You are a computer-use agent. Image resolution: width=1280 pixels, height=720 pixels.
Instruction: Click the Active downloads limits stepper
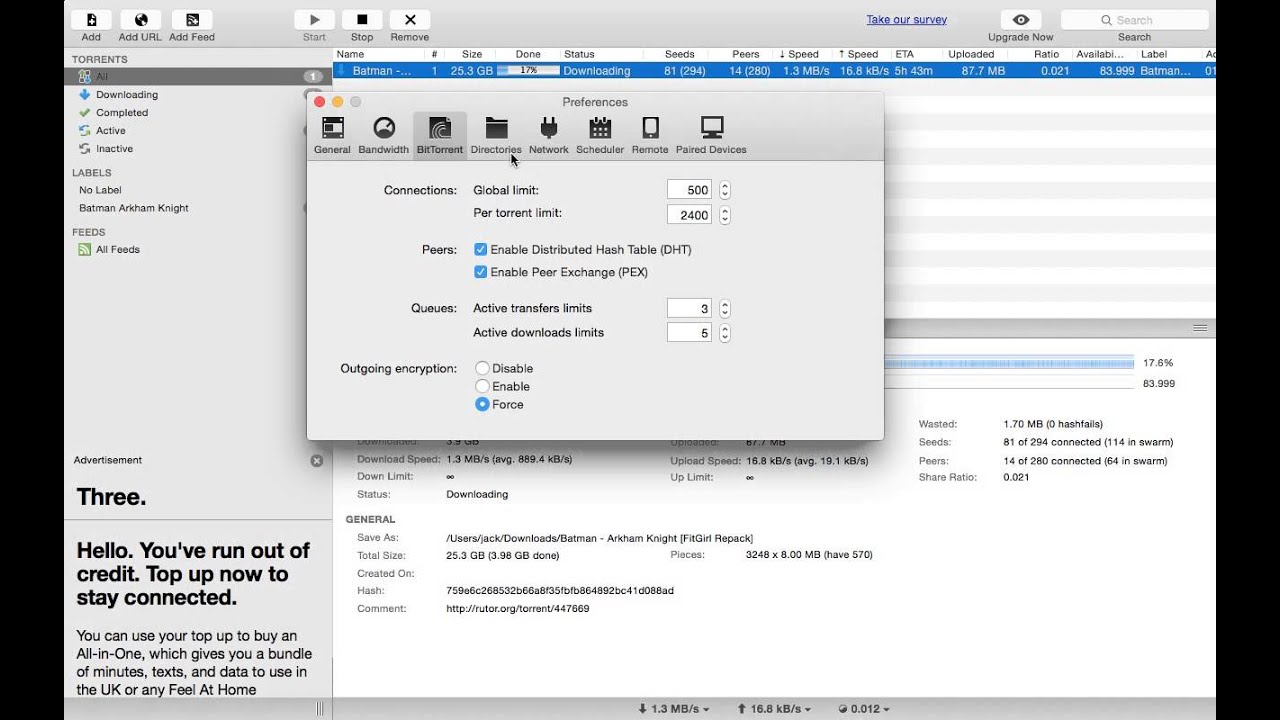(725, 333)
